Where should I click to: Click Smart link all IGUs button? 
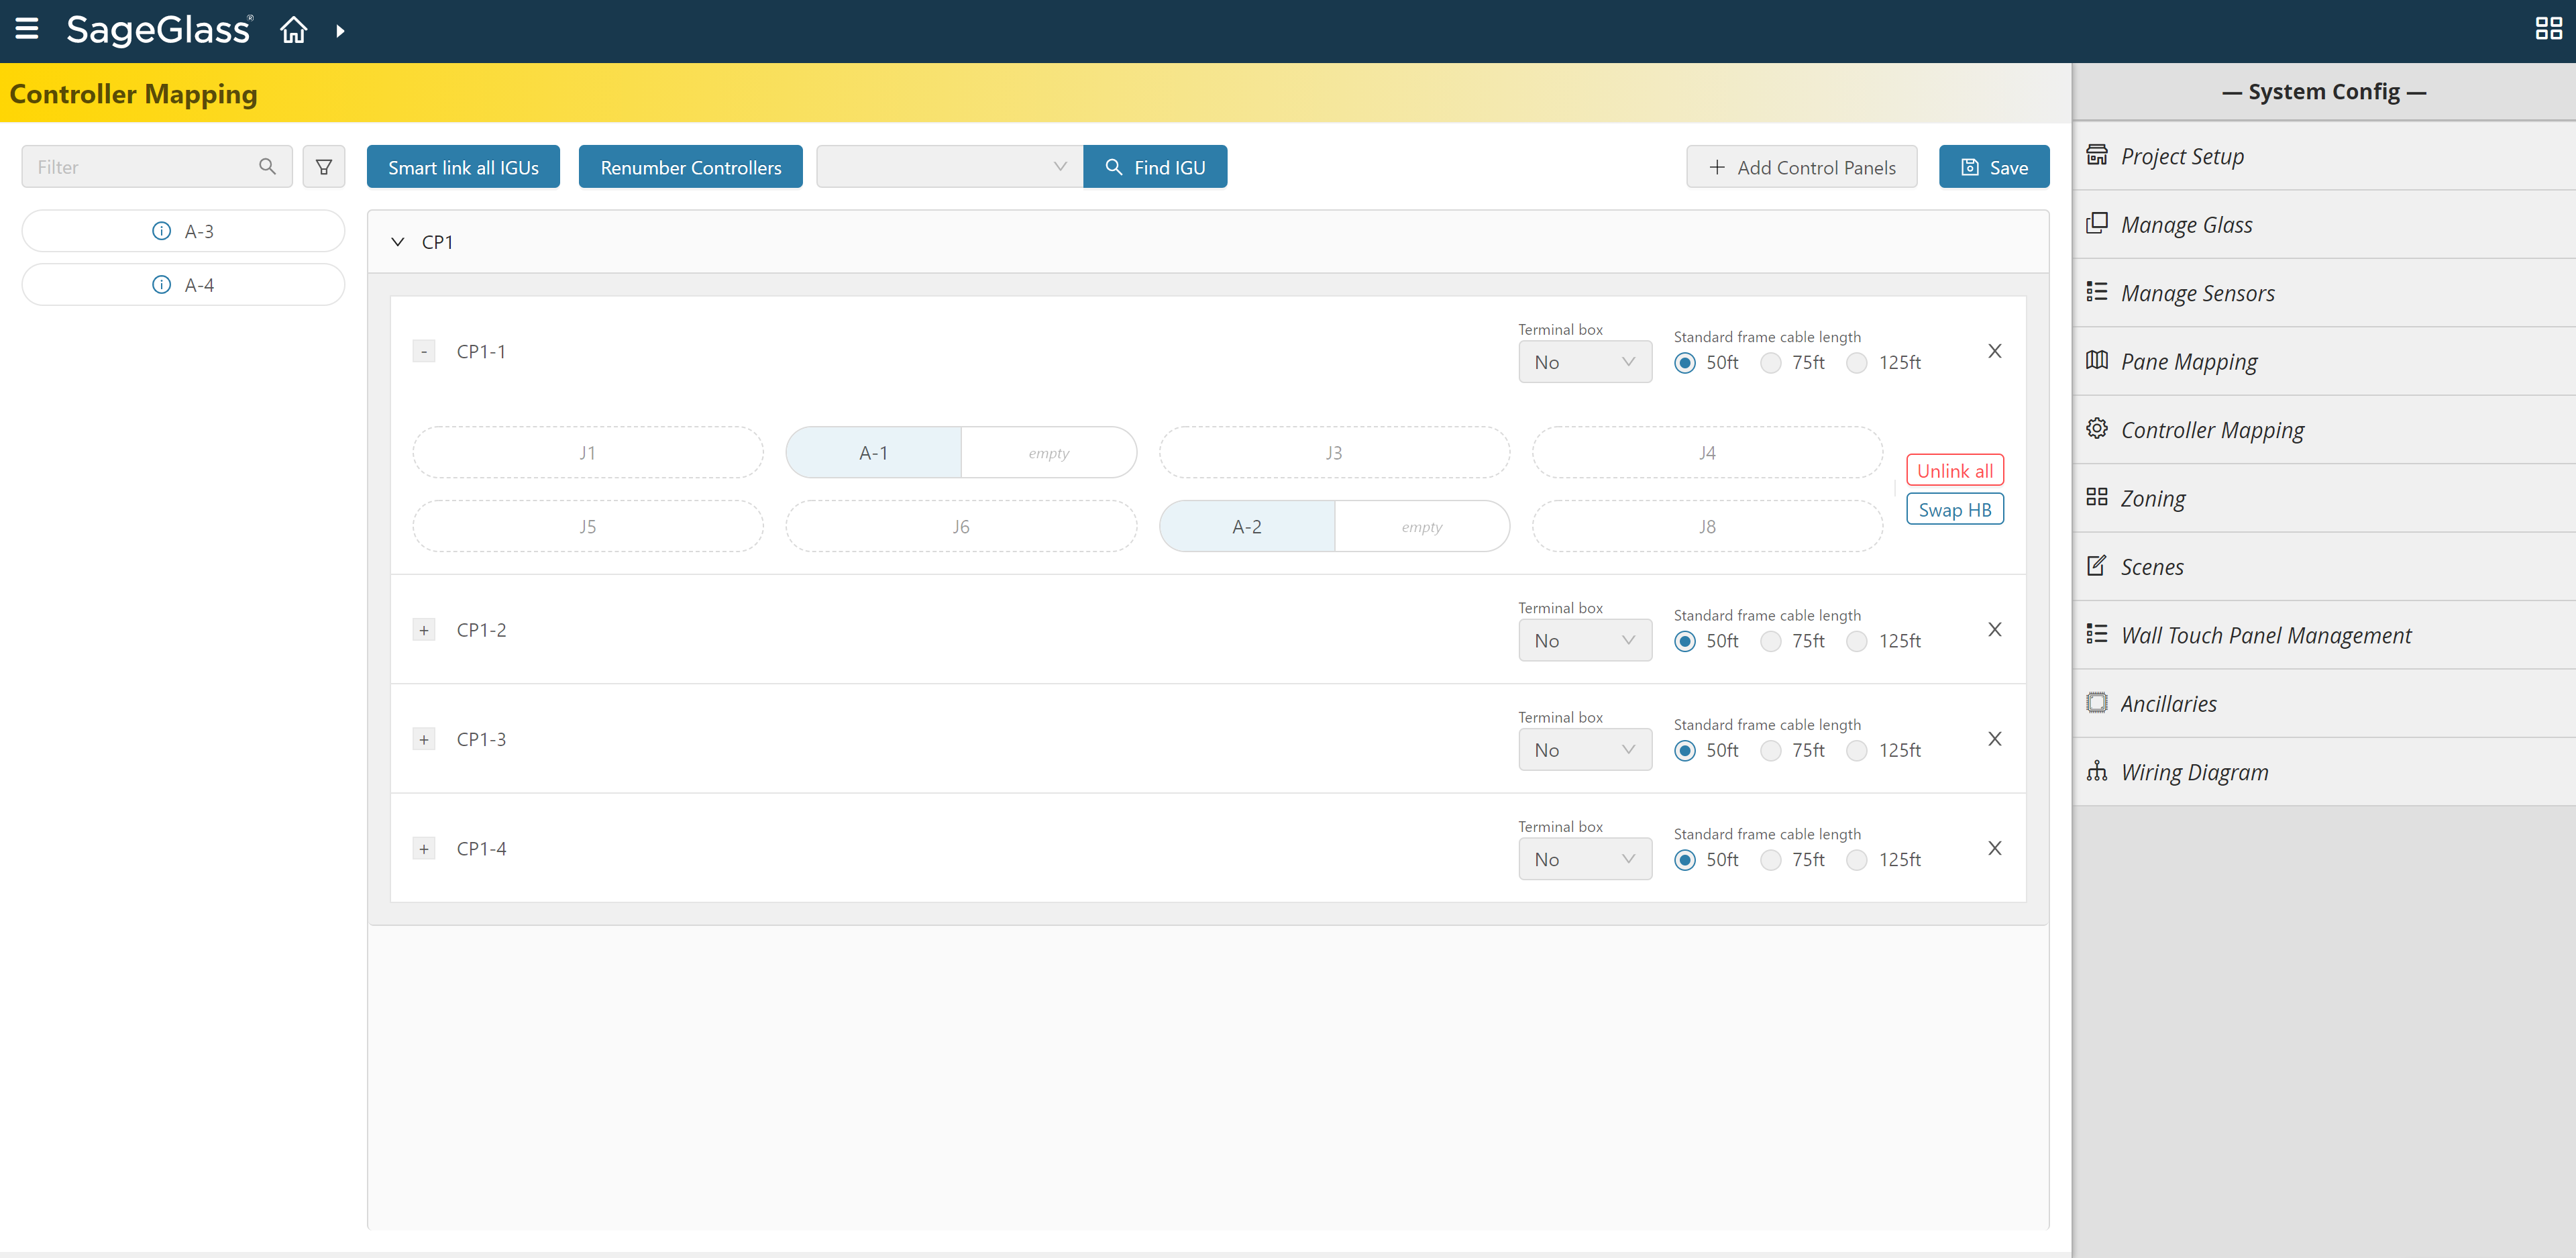click(463, 166)
